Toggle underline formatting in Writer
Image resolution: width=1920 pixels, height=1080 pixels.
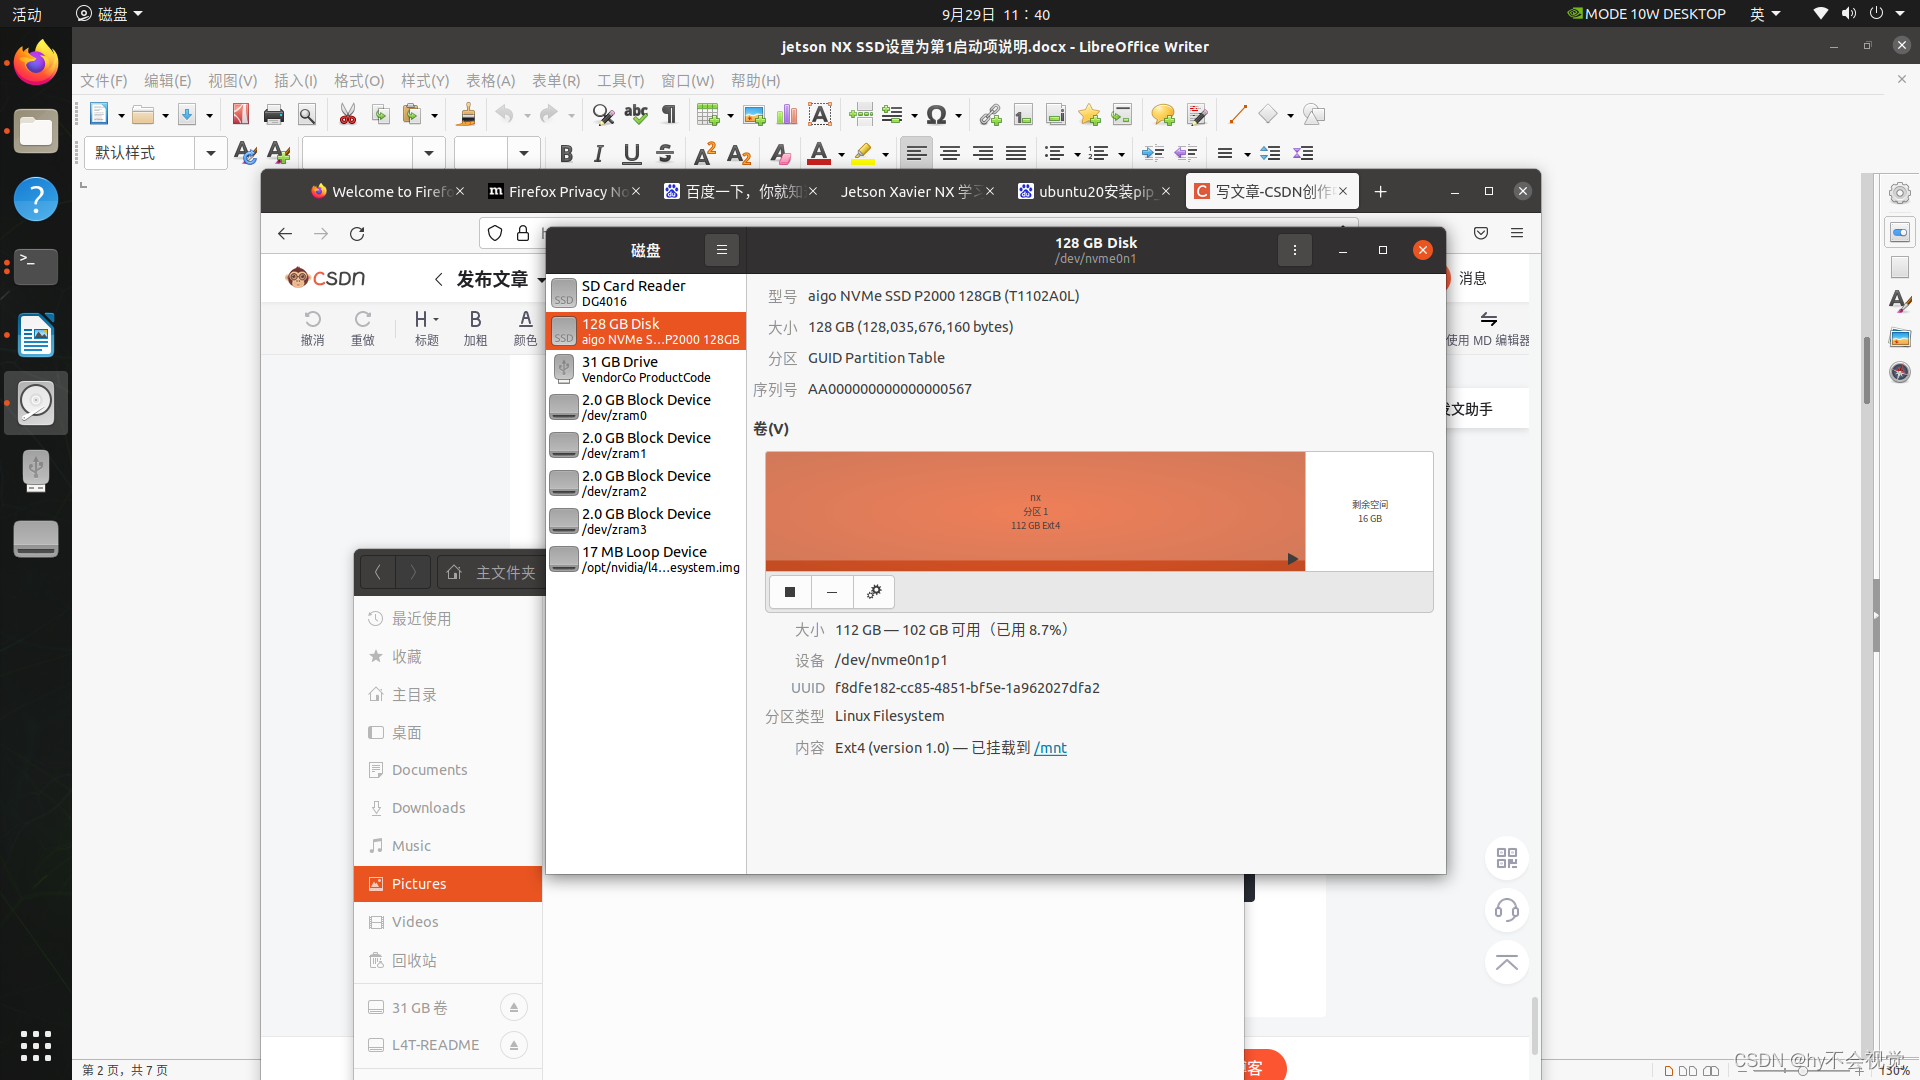(631, 153)
